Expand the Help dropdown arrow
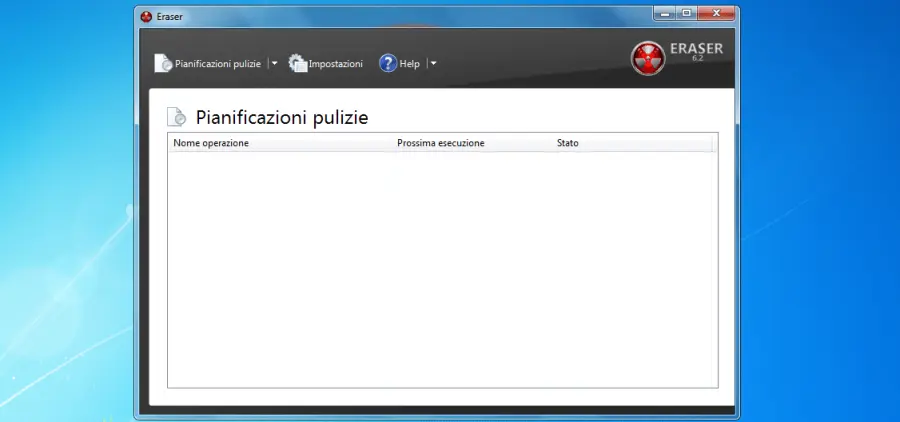The height and width of the screenshot is (422, 900). [433, 63]
